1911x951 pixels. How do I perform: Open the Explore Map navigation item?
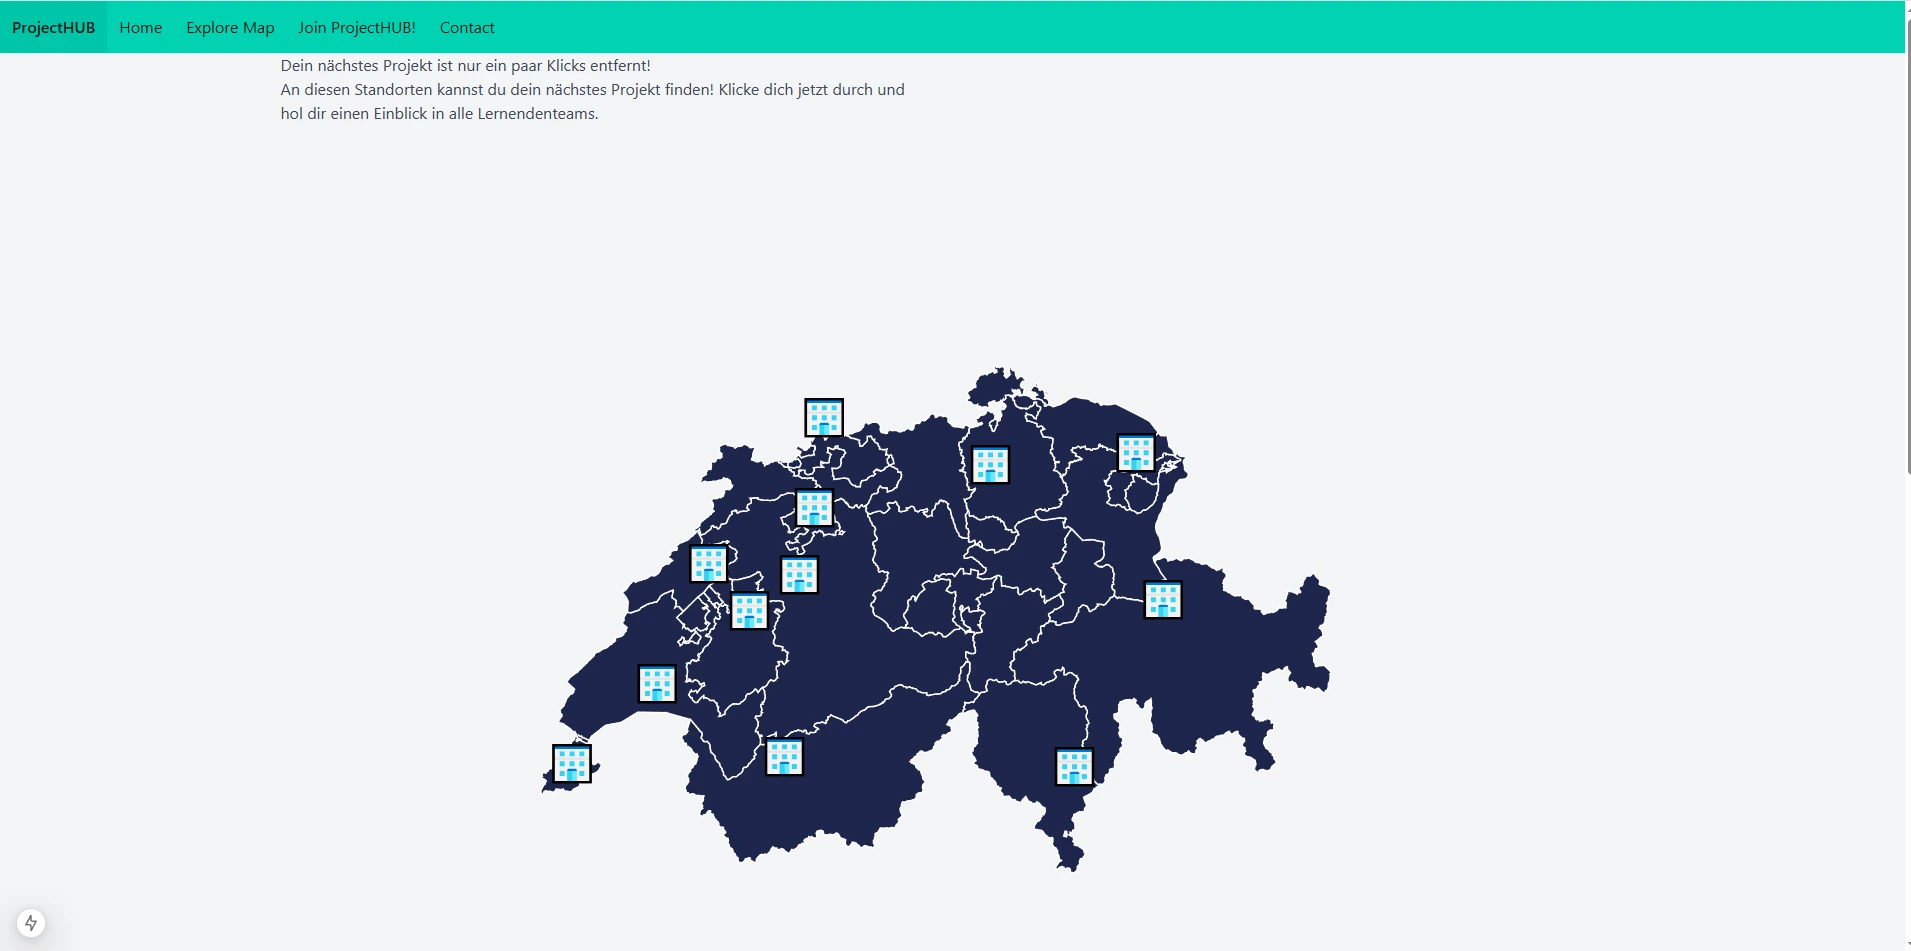point(230,28)
